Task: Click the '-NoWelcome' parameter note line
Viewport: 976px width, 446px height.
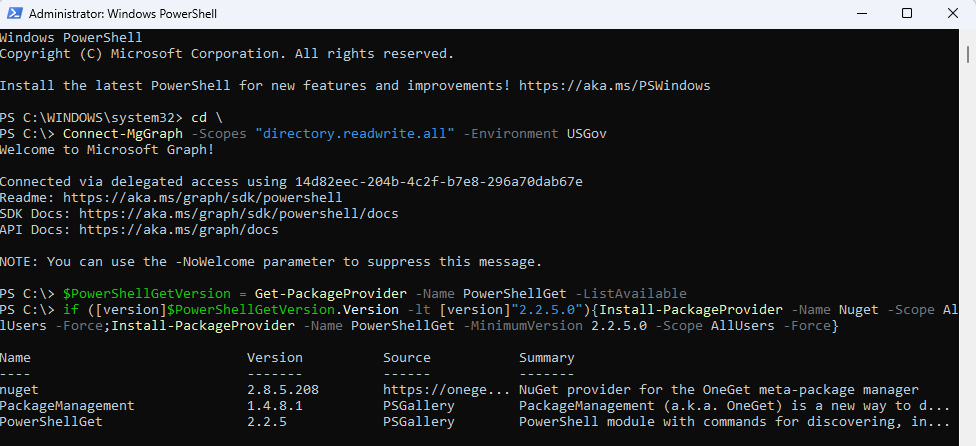Action: [271, 262]
